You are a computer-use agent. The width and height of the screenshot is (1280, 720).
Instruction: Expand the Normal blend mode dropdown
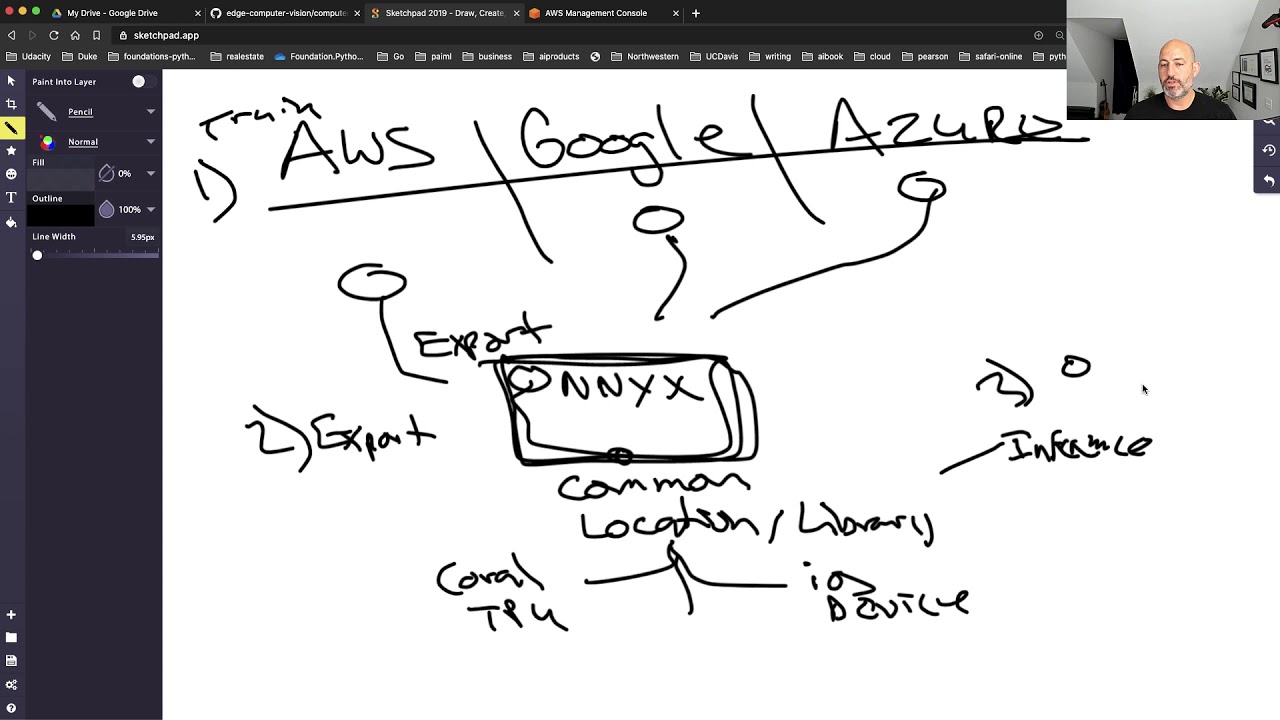click(x=151, y=142)
